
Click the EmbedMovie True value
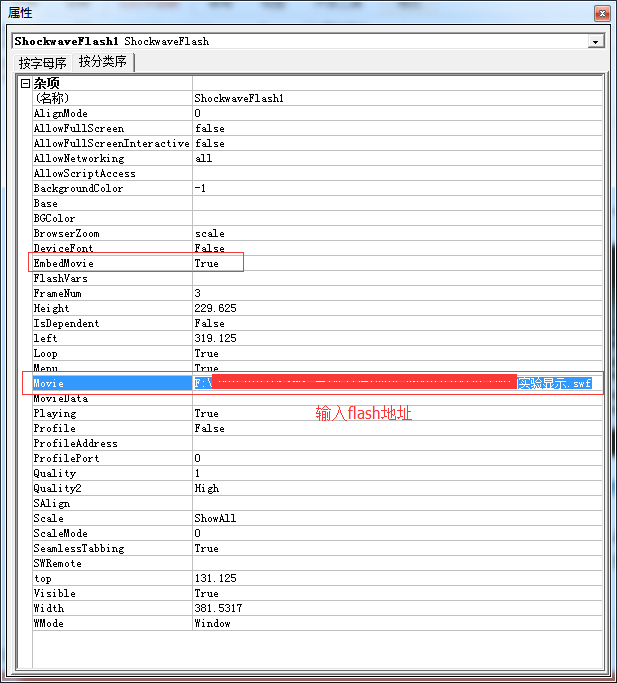[397, 264]
